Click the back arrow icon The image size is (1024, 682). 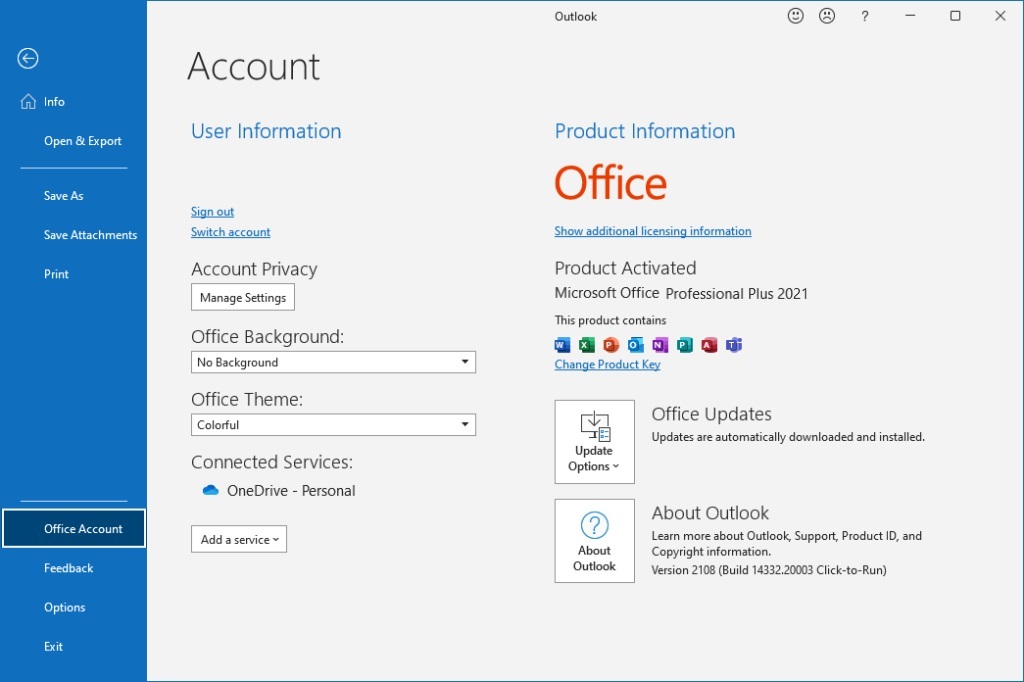27,59
